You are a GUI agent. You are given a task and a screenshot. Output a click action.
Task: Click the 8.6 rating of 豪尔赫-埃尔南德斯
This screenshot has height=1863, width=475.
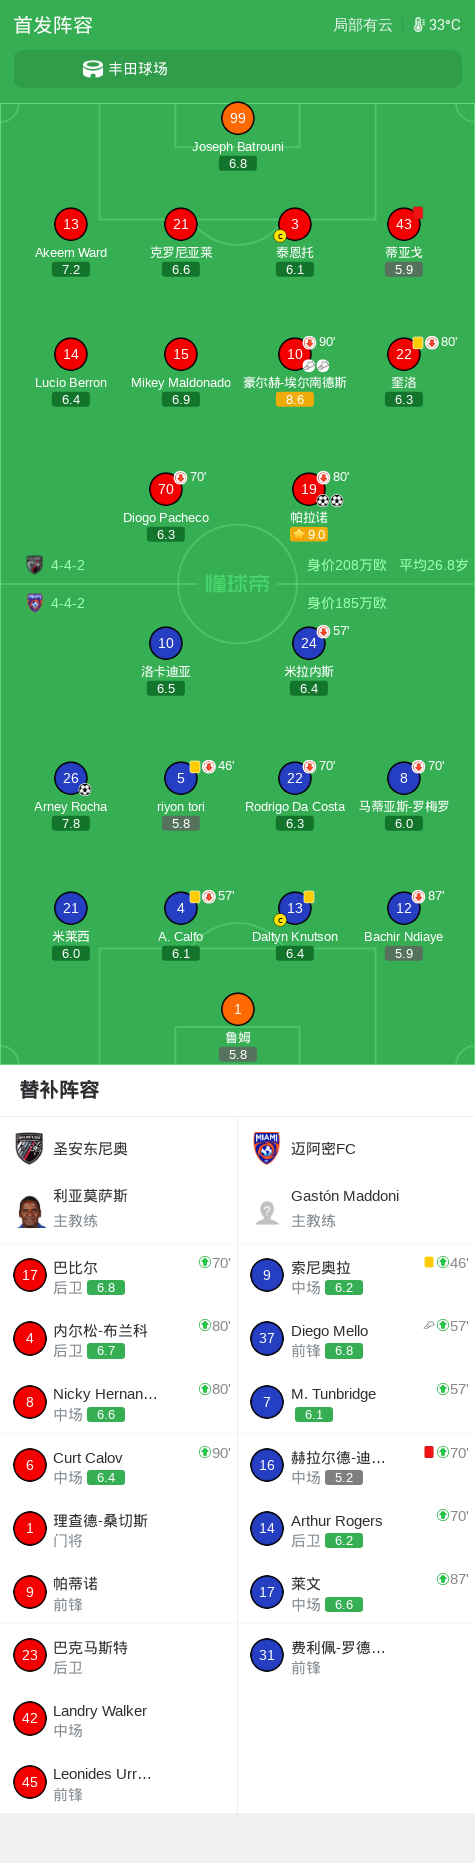pos(295,399)
